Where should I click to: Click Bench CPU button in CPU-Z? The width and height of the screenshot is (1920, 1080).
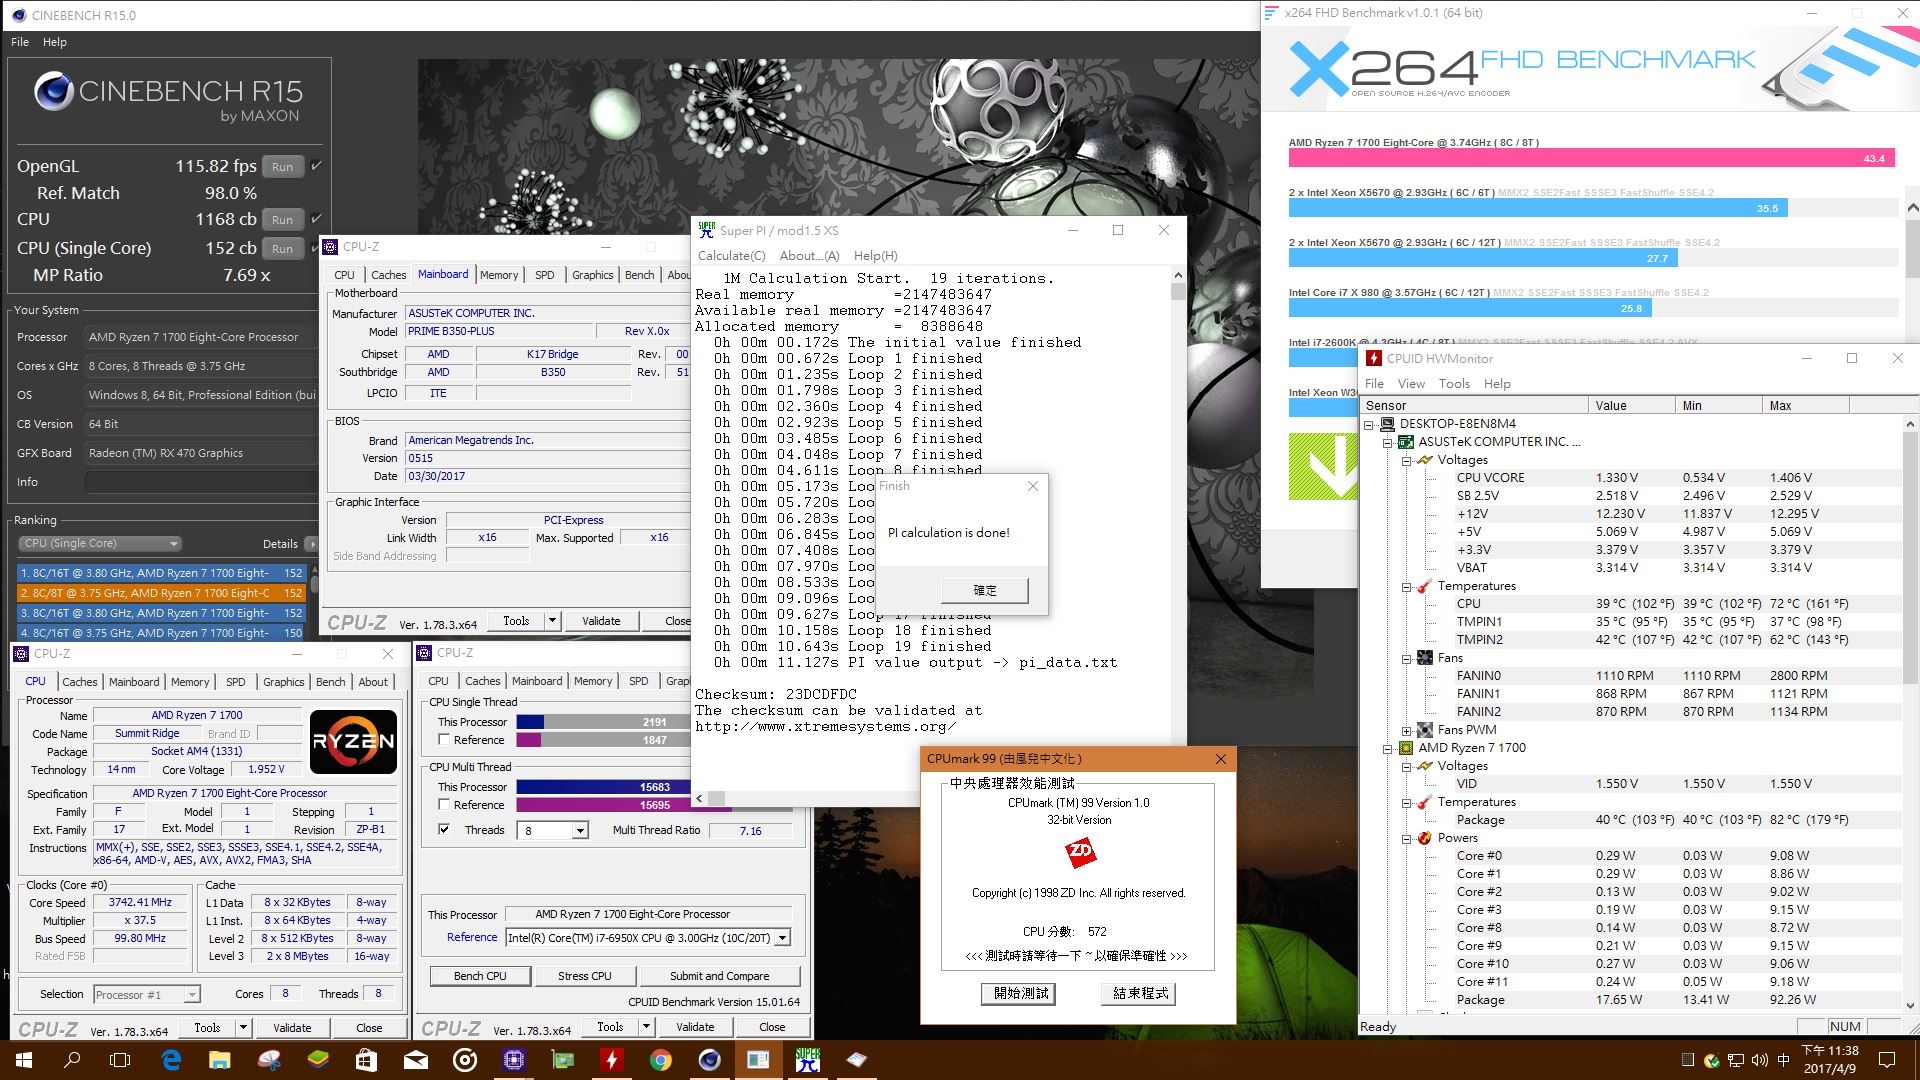click(480, 976)
